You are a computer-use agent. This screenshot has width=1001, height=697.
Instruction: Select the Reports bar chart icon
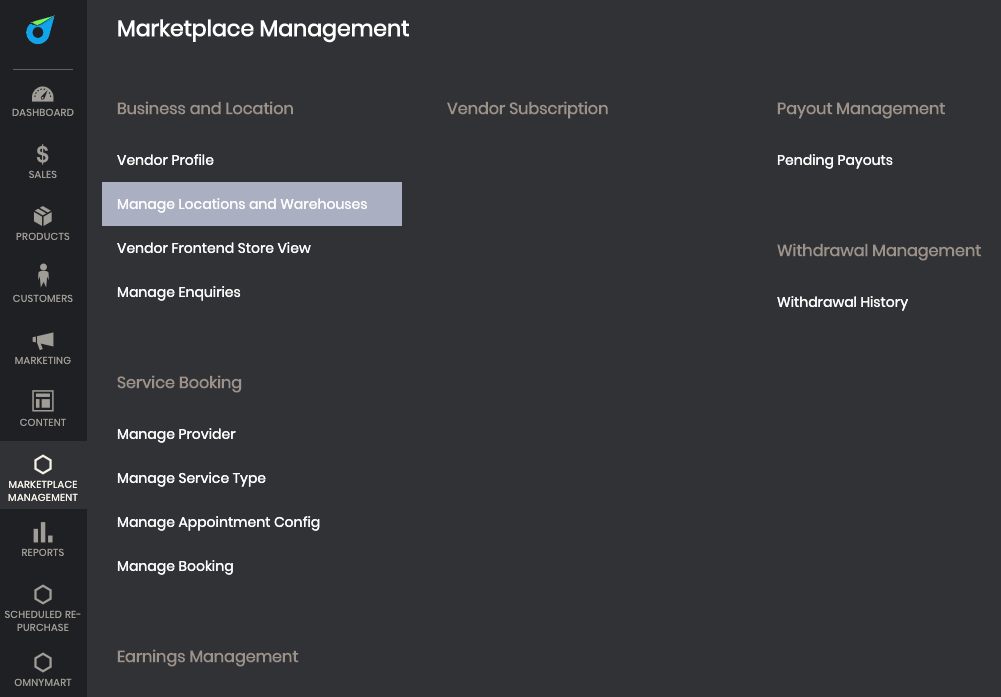[x=43, y=532]
